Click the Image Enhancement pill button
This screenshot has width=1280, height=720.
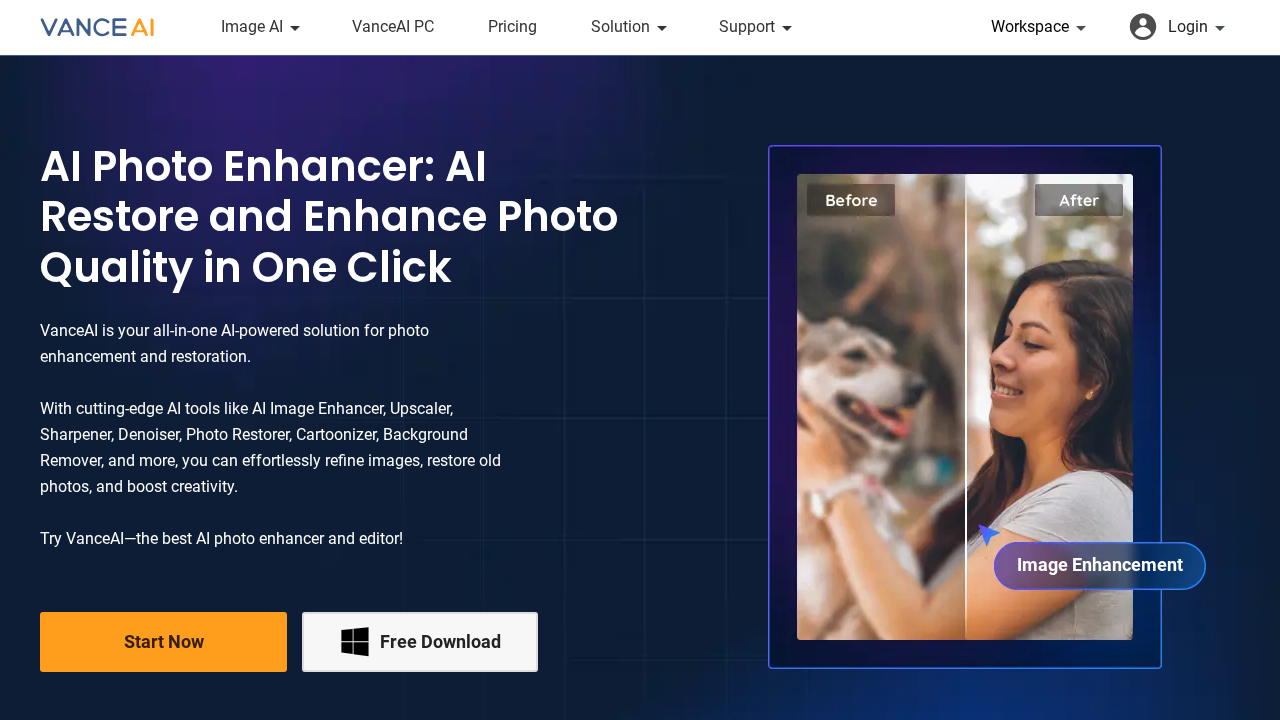[x=1100, y=566]
